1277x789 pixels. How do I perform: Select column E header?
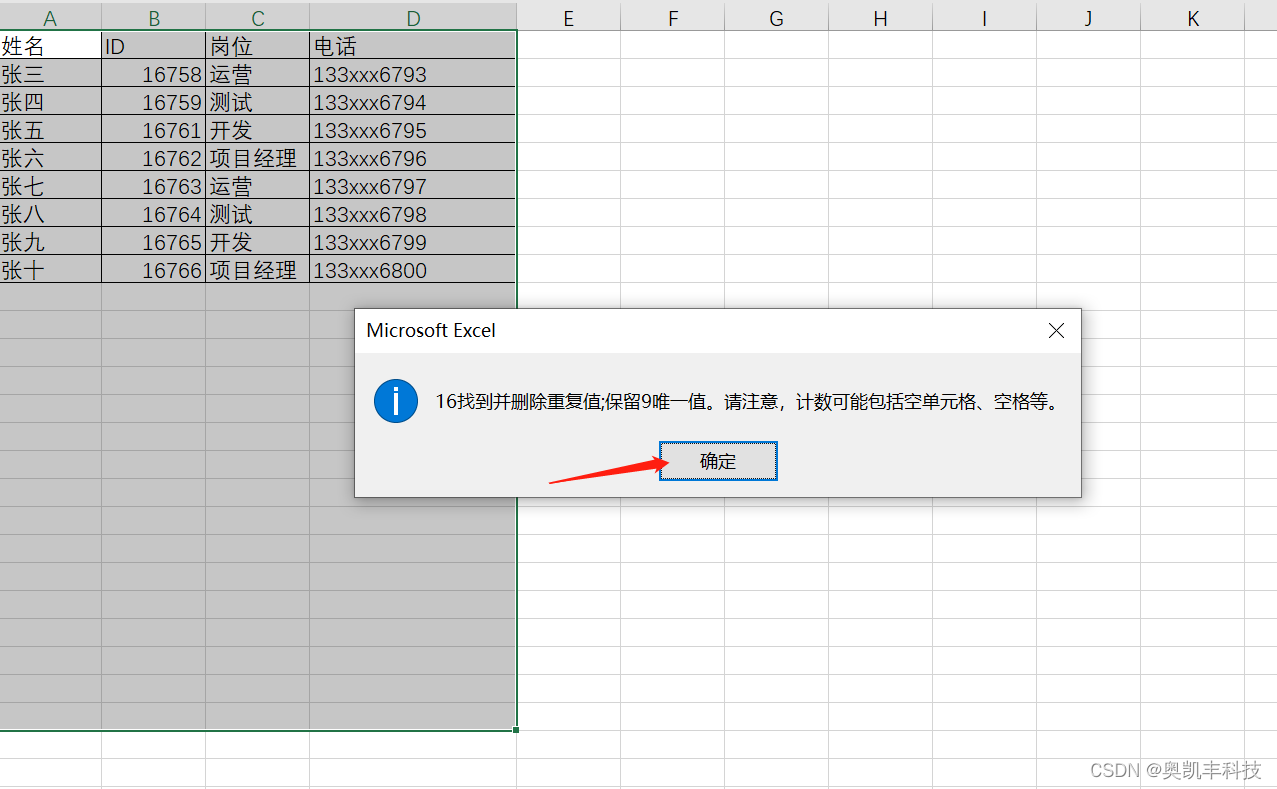[x=568, y=18]
